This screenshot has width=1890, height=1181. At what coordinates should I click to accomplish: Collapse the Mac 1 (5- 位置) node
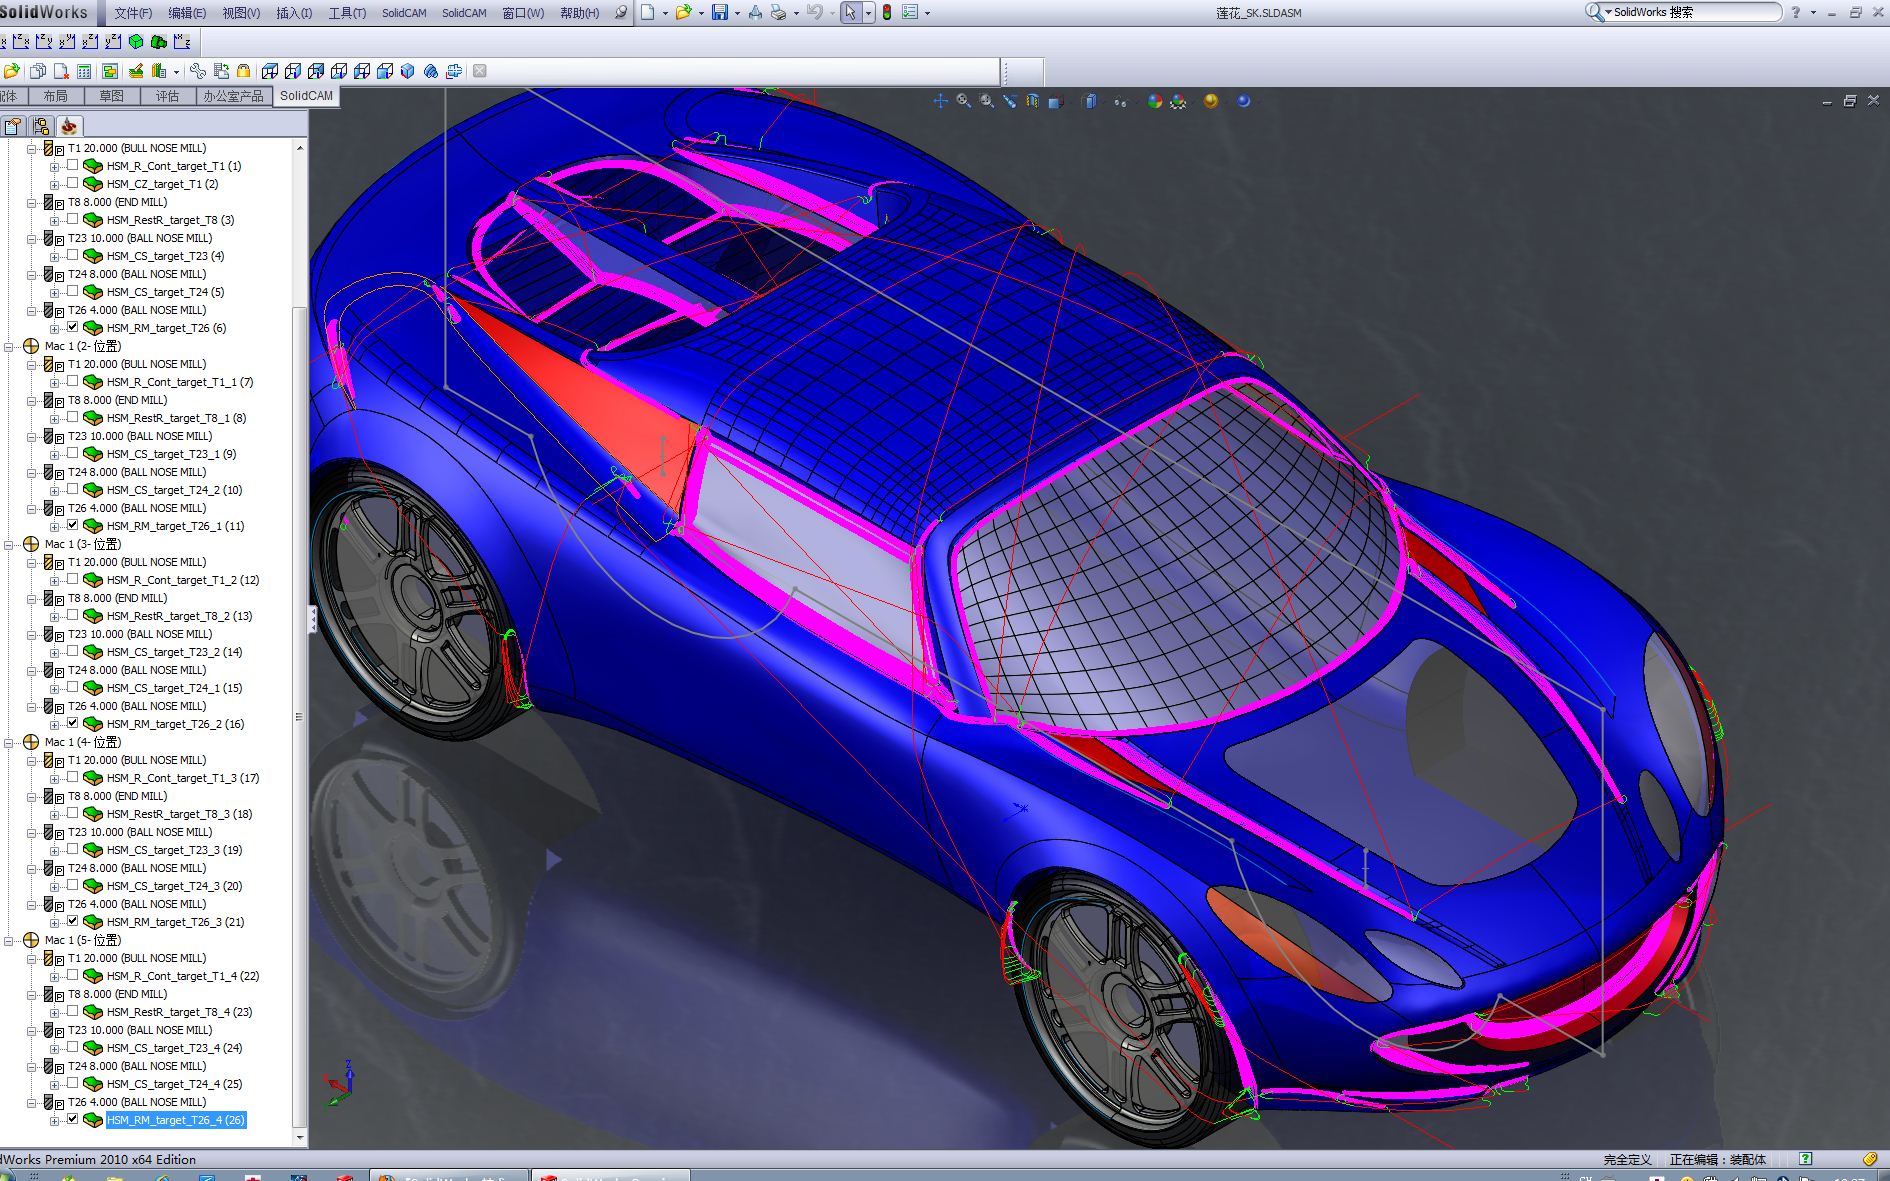(x=9, y=941)
